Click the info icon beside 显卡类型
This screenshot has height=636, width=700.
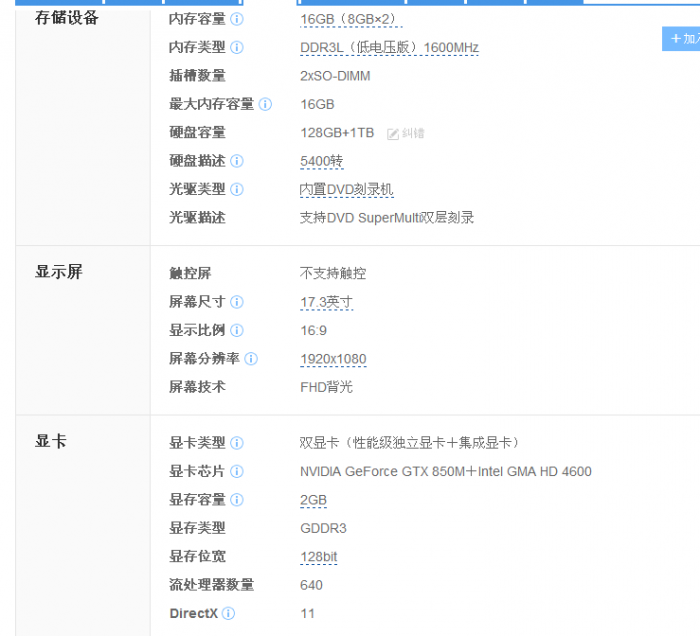pos(237,443)
